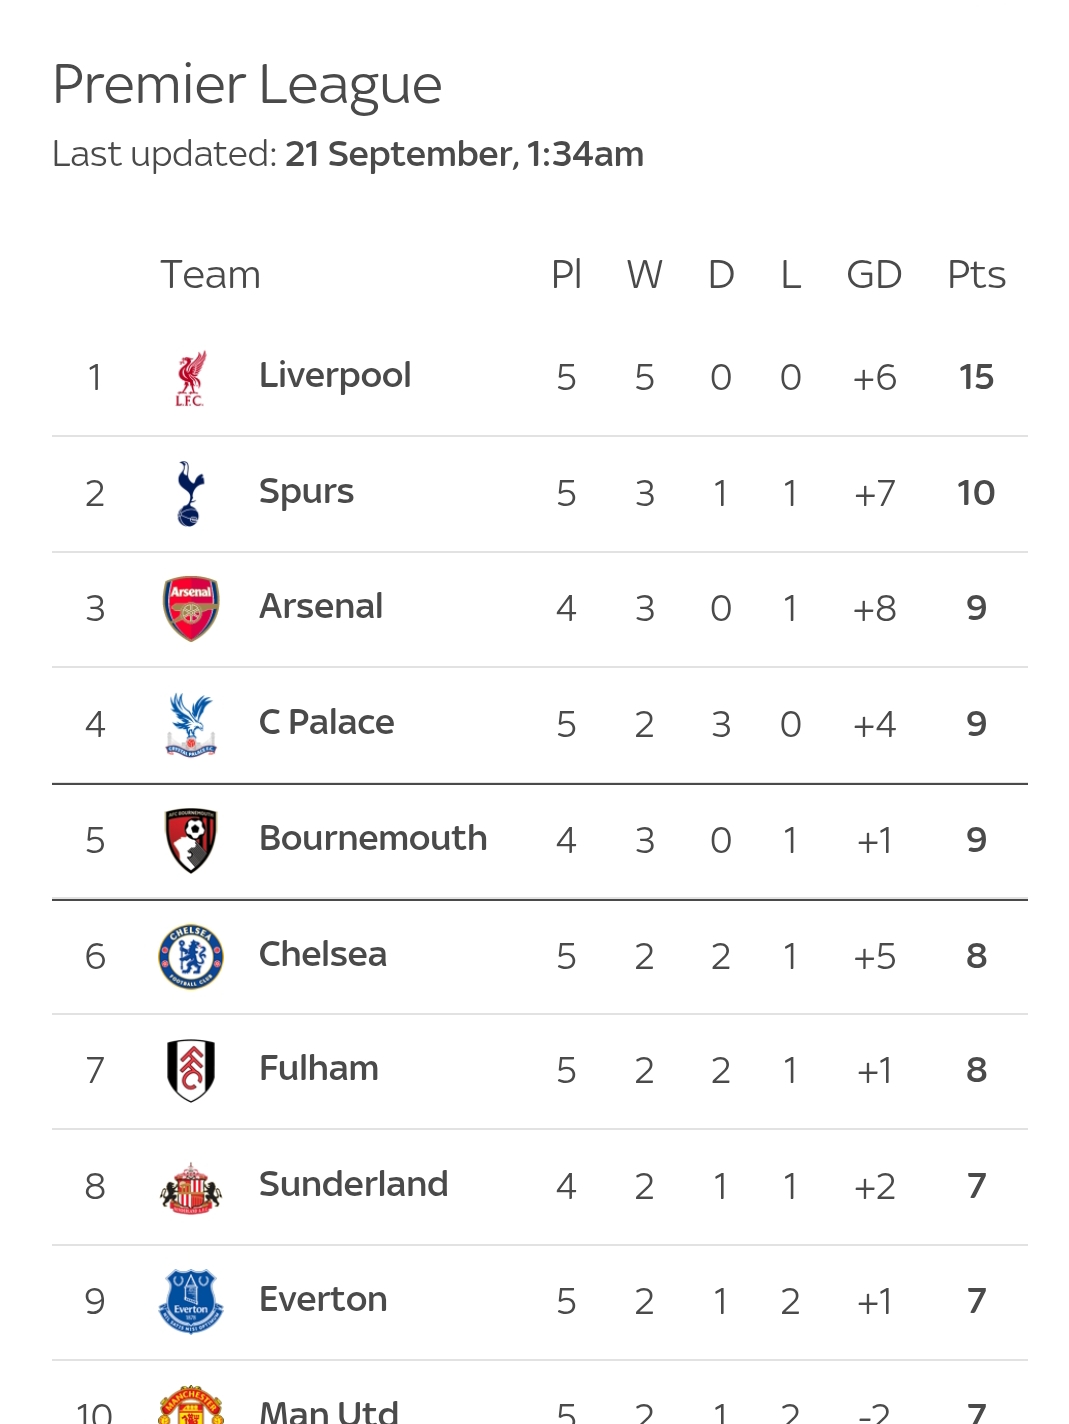Image resolution: width=1069 pixels, height=1424 pixels.
Task: Click the Premier League heading
Action: tap(247, 85)
